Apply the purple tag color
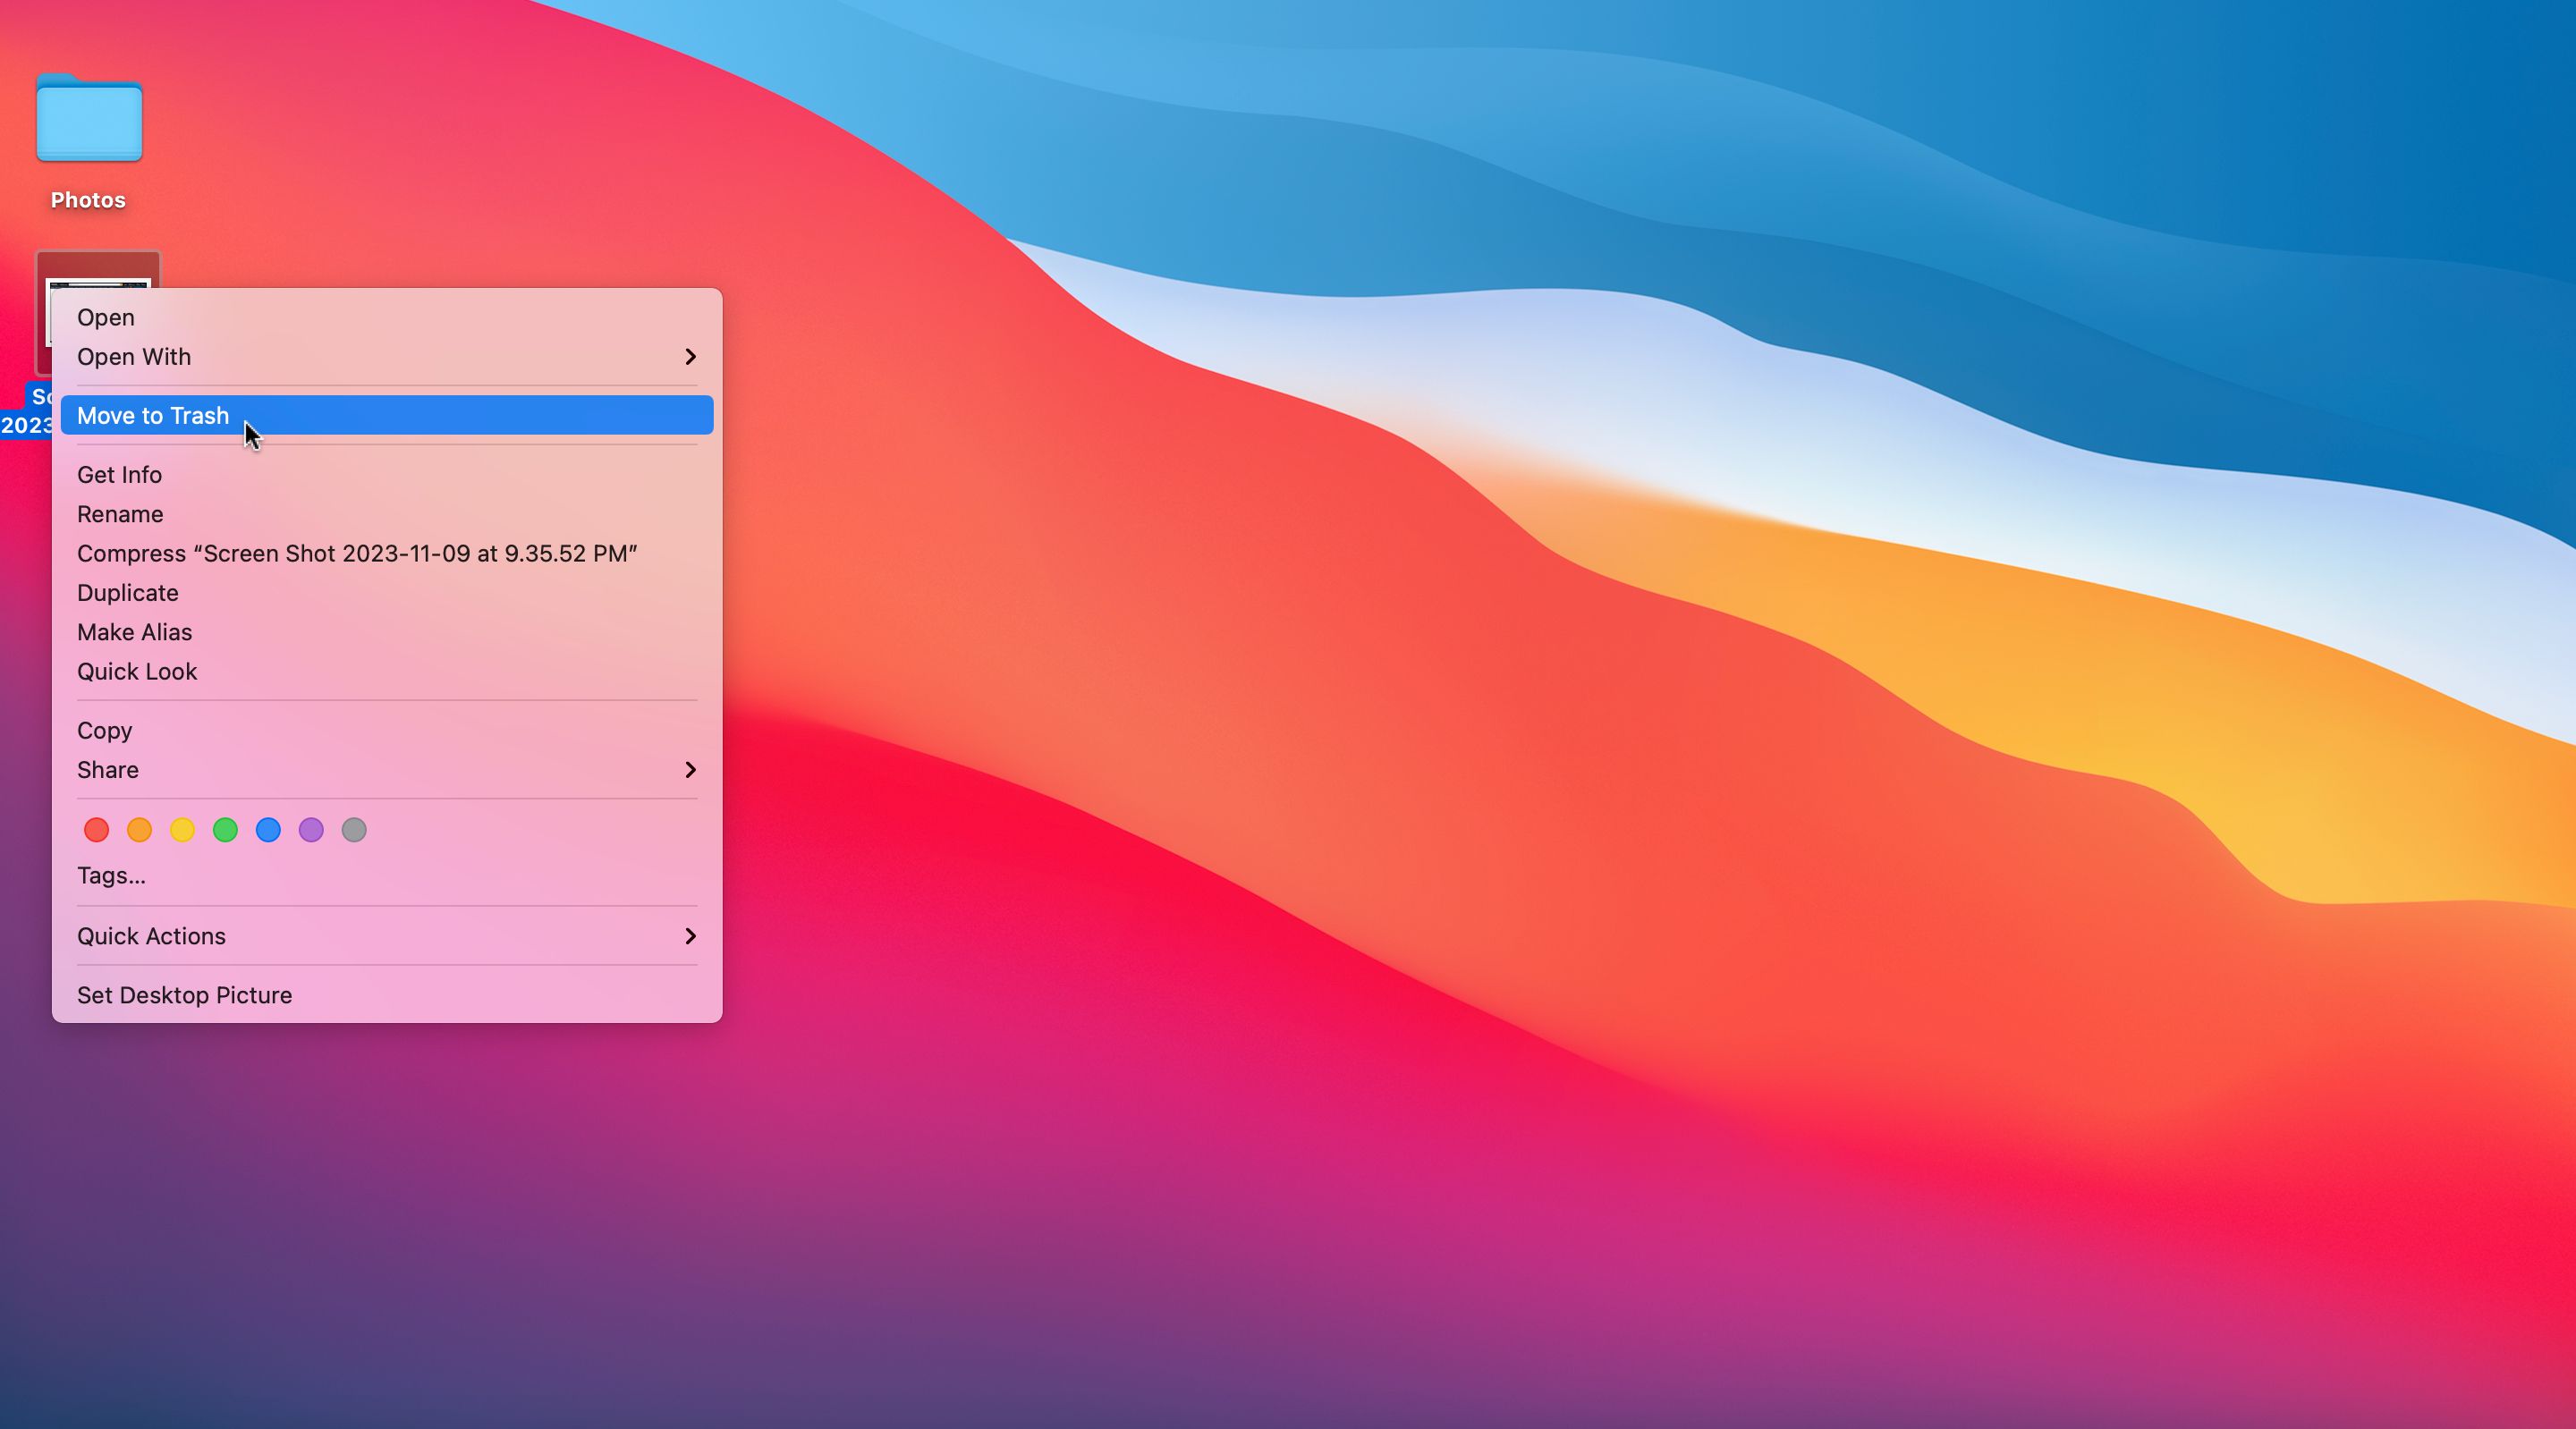This screenshot has width=2576, height=1429. pyautogui.click(x=311, y=830)
